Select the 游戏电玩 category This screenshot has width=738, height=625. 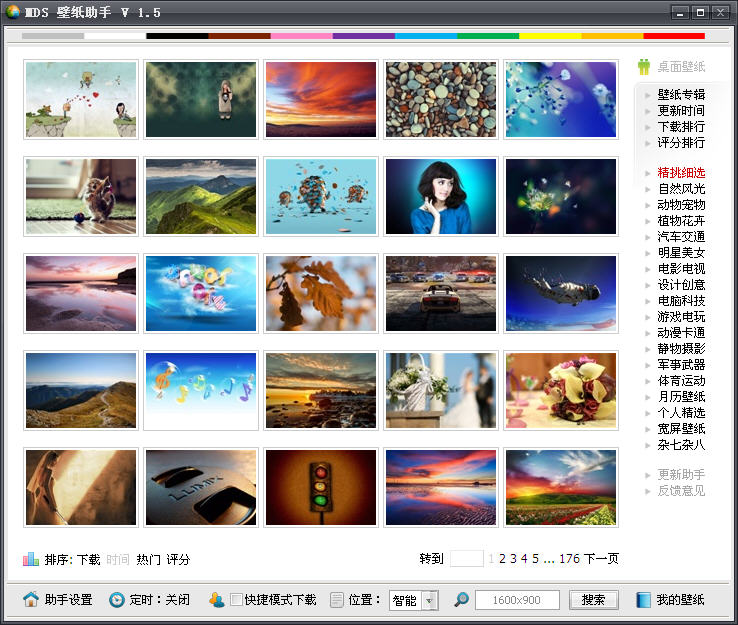tap(681, 317)
